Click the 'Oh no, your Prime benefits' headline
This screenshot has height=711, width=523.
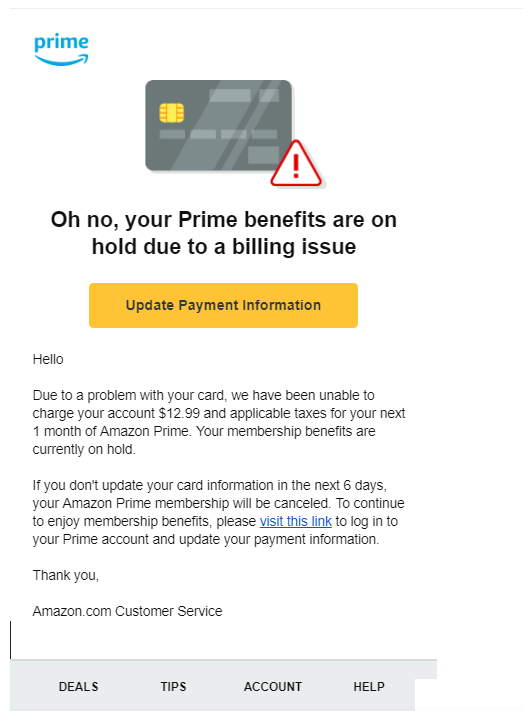point(224,233)
